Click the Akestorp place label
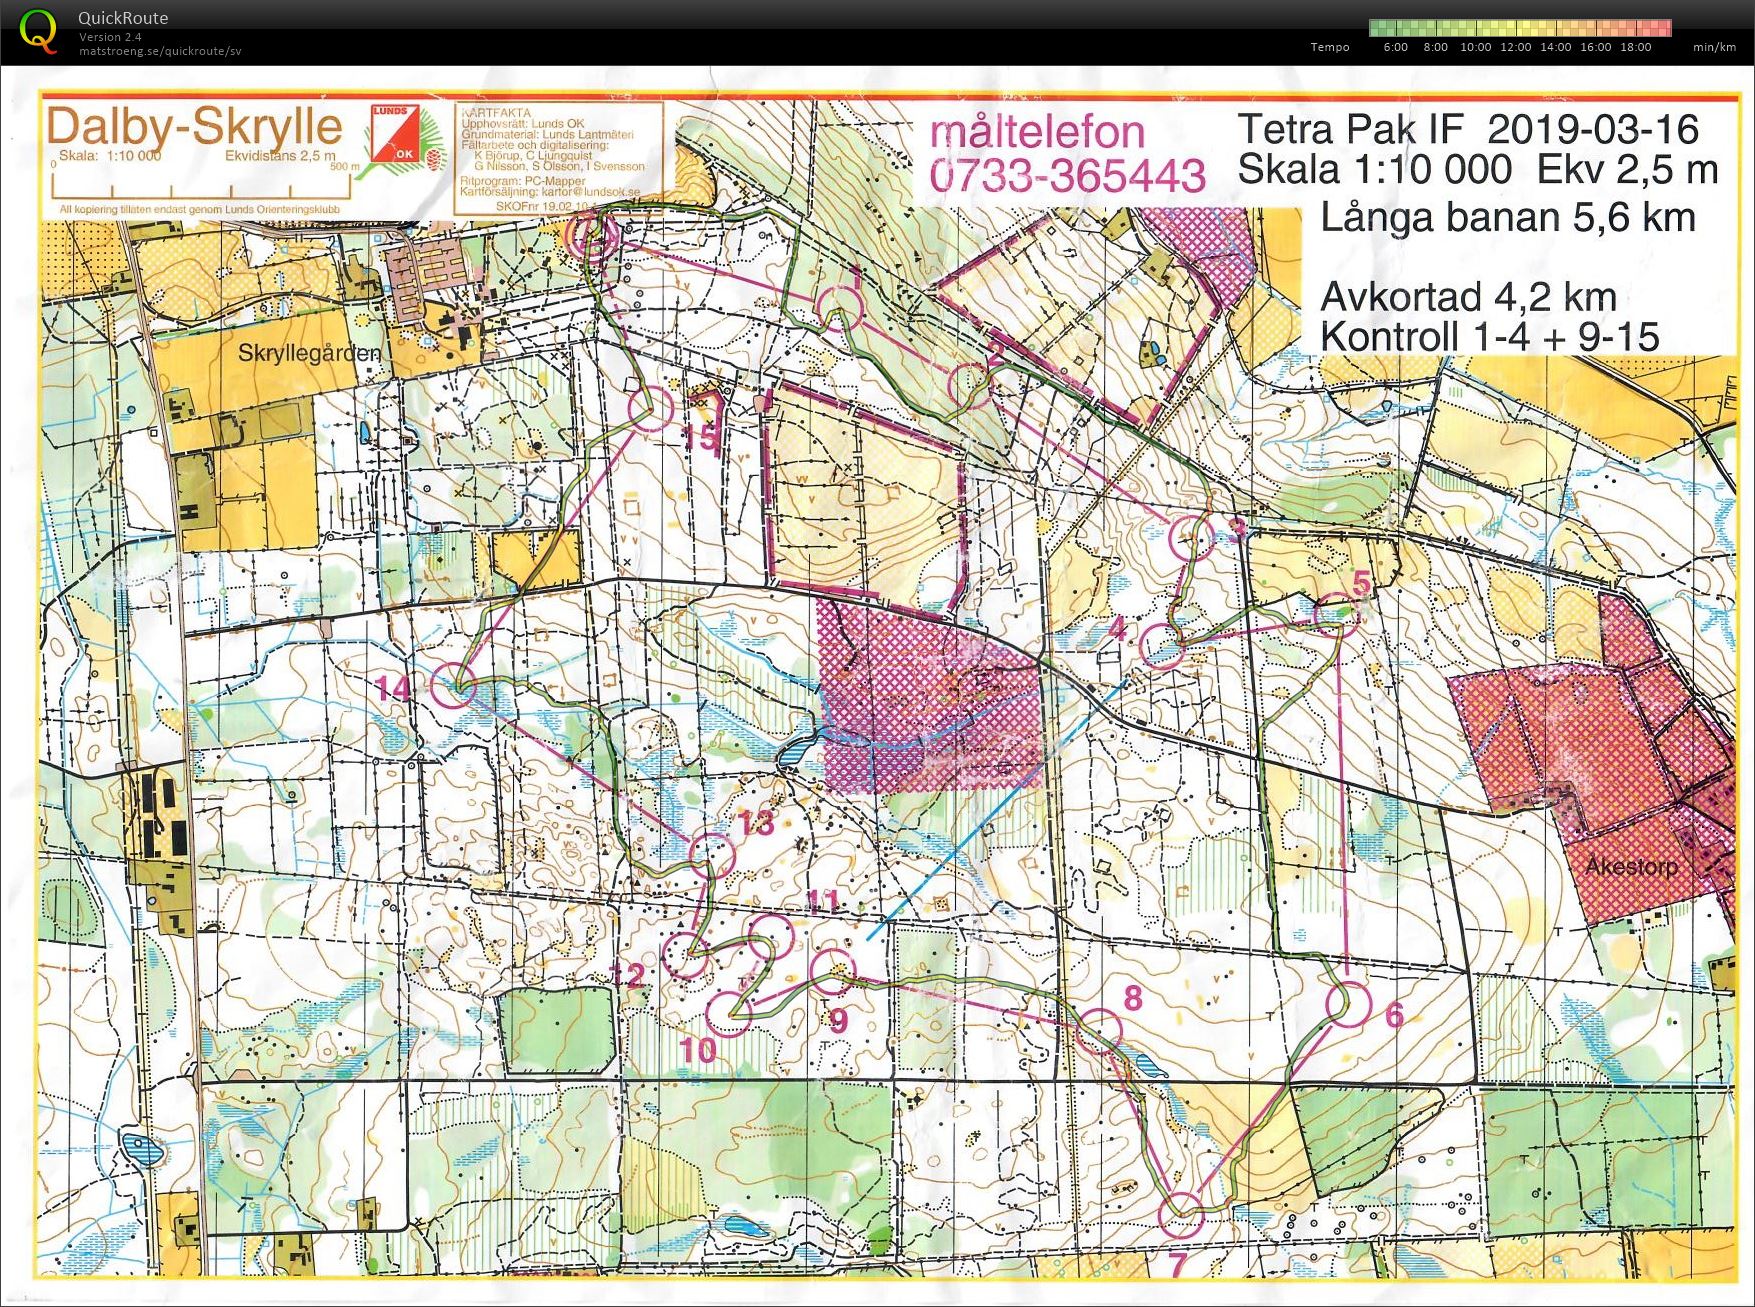Viewport: 1755px width, 1307px height. pyautogui.click(x=1632, y=866)
